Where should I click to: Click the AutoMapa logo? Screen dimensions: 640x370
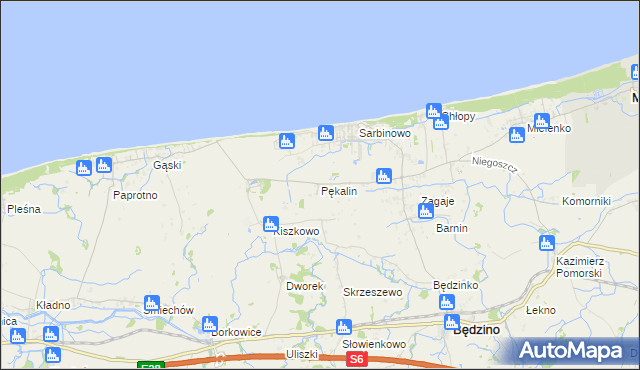(x=570, y=351)
